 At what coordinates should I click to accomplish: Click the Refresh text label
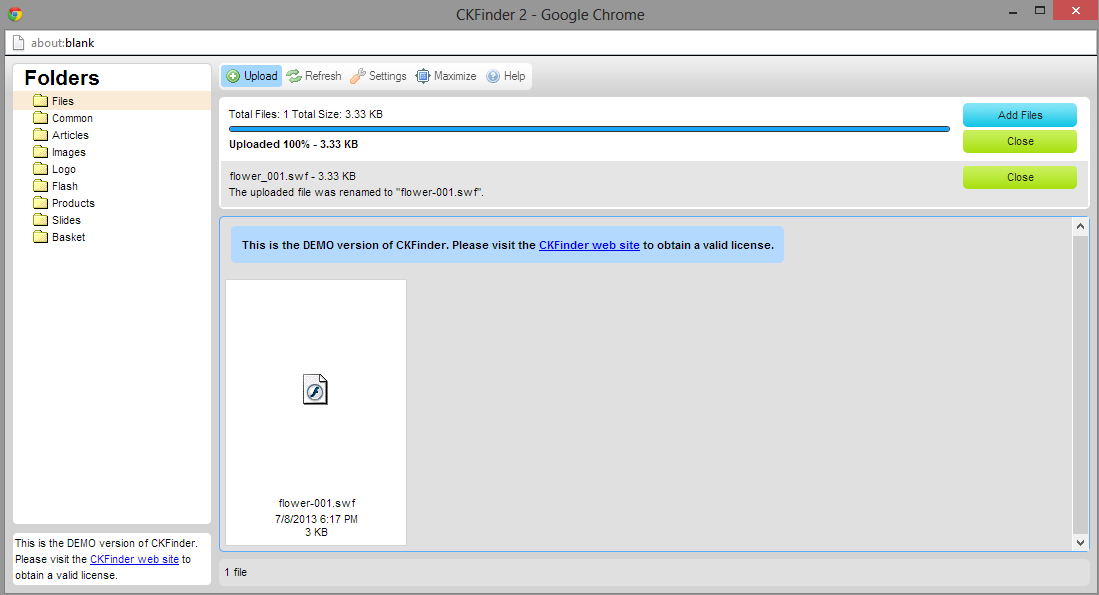(x=323, y=76)
